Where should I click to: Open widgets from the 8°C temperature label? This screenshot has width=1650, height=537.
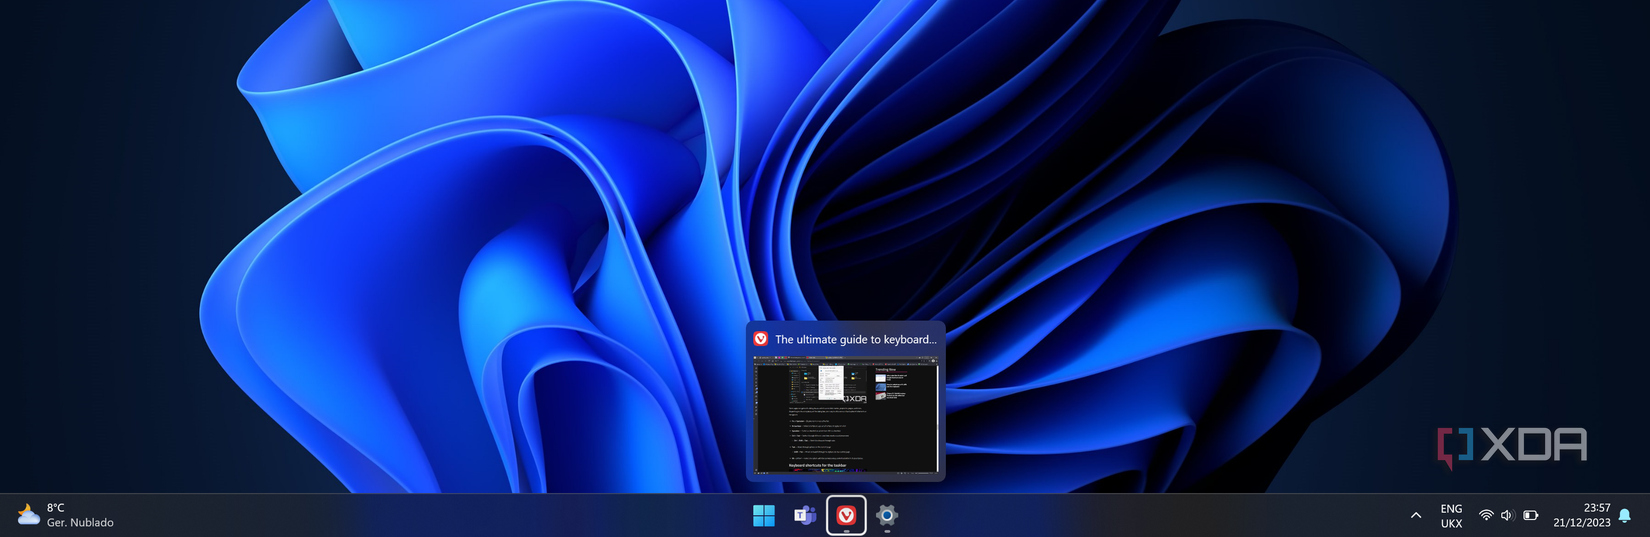56,508
